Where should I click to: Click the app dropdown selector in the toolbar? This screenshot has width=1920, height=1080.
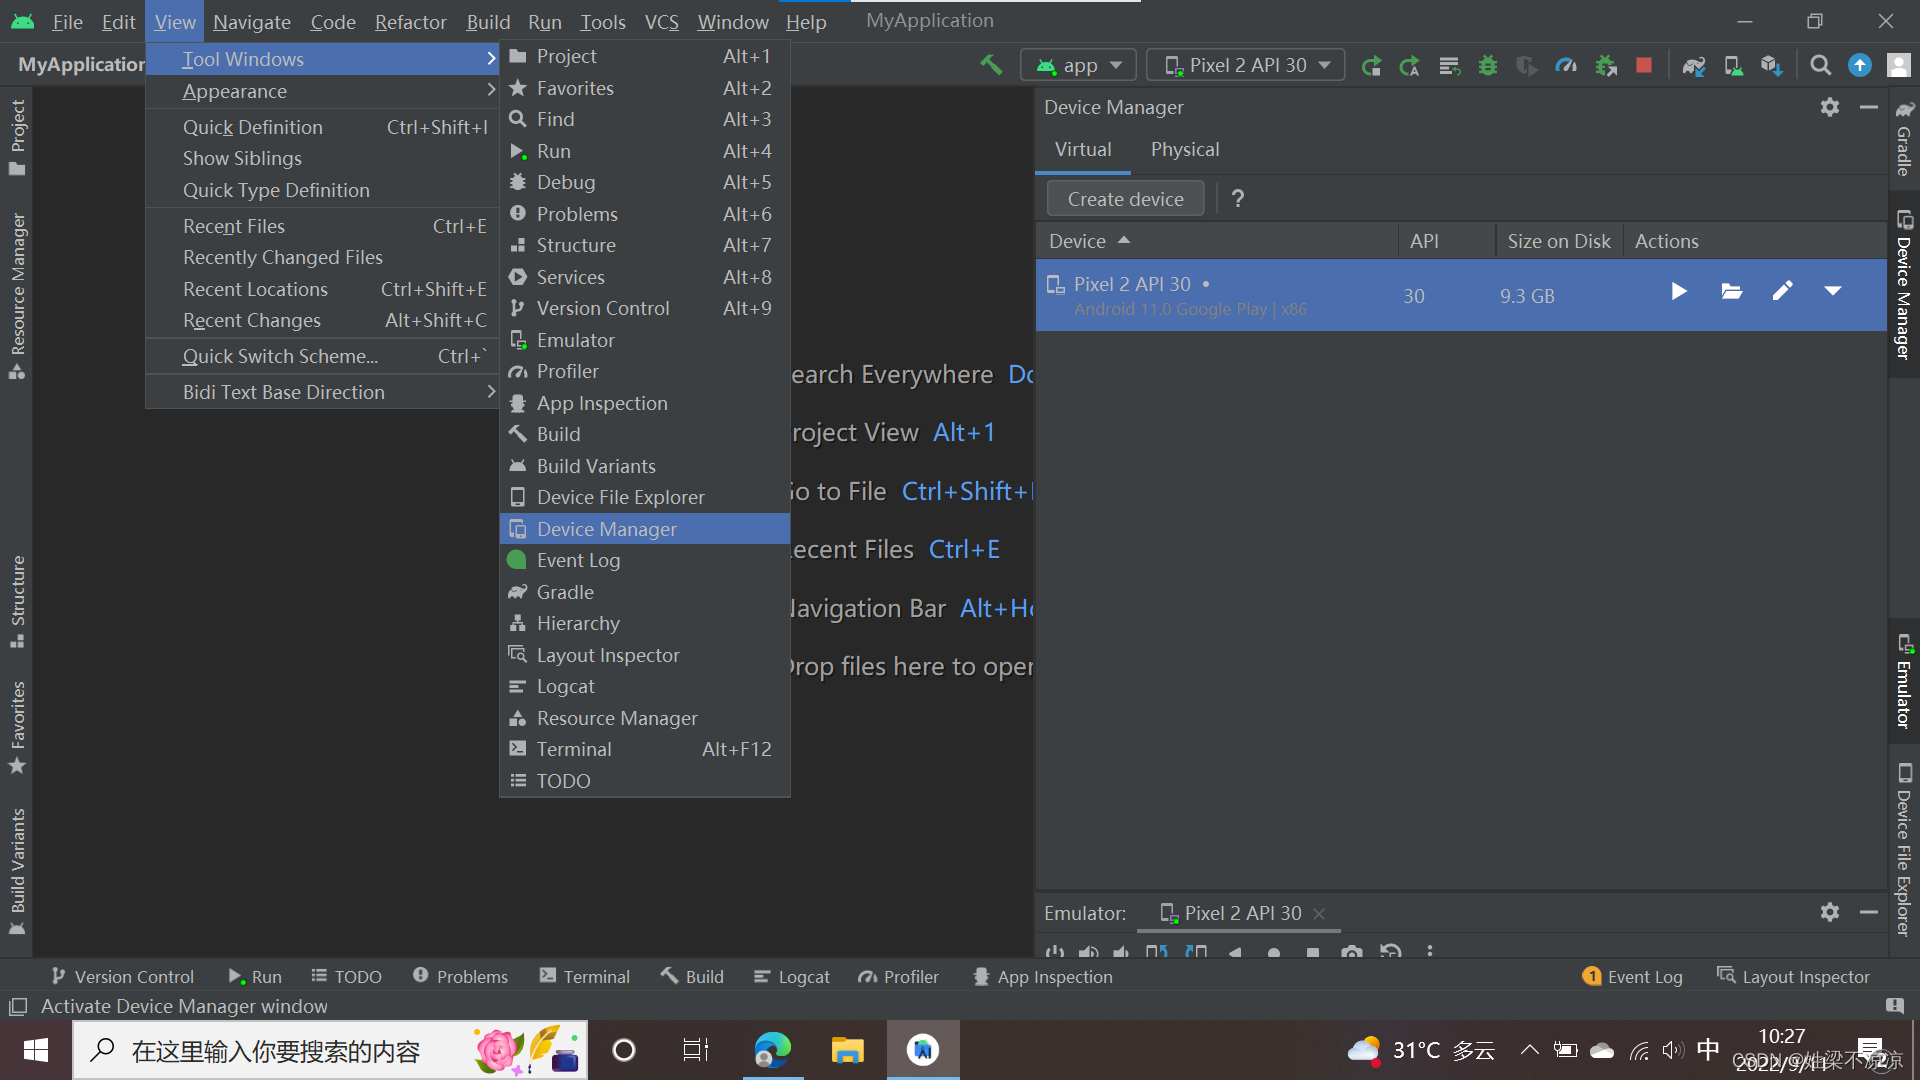(x=1077, y=63)
